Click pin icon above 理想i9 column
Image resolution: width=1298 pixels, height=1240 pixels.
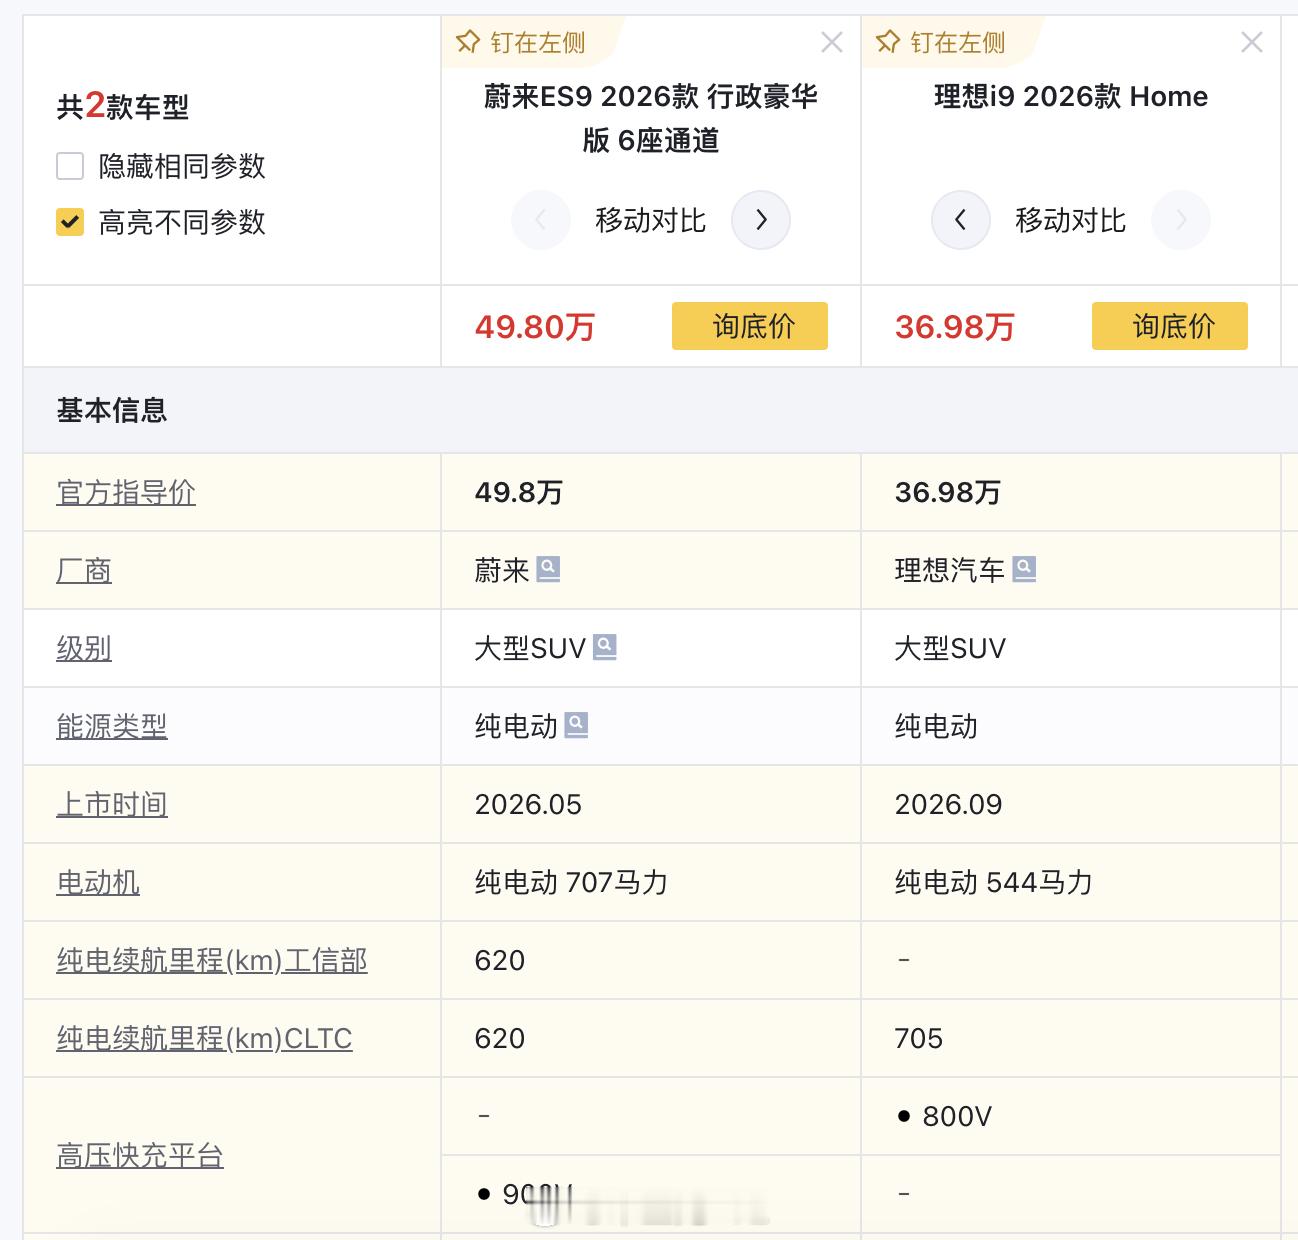click(x=888, y=42)
